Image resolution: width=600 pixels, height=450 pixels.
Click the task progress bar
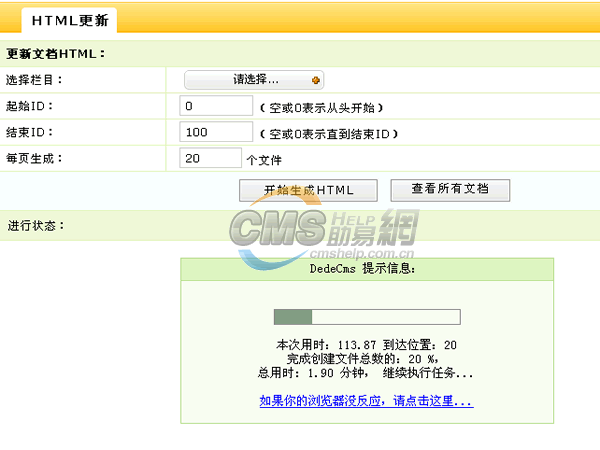(366, 317)
